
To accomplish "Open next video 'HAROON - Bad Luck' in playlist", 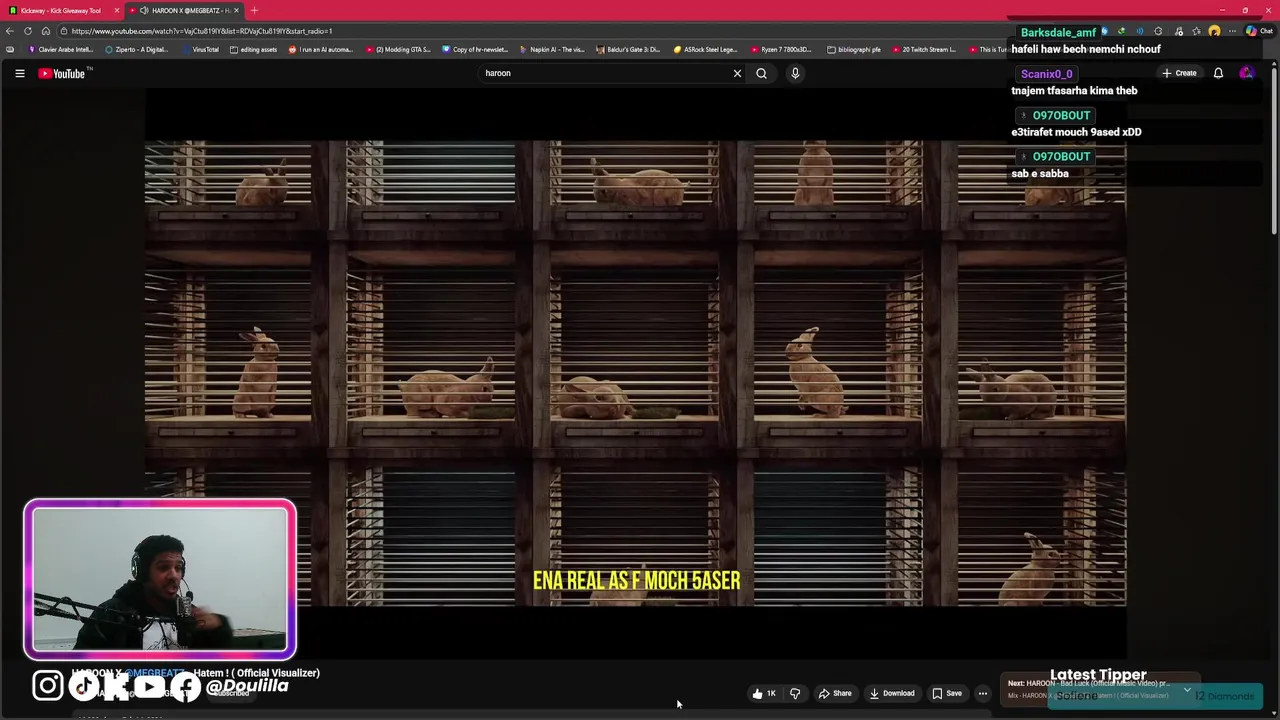I will 1088,683.
